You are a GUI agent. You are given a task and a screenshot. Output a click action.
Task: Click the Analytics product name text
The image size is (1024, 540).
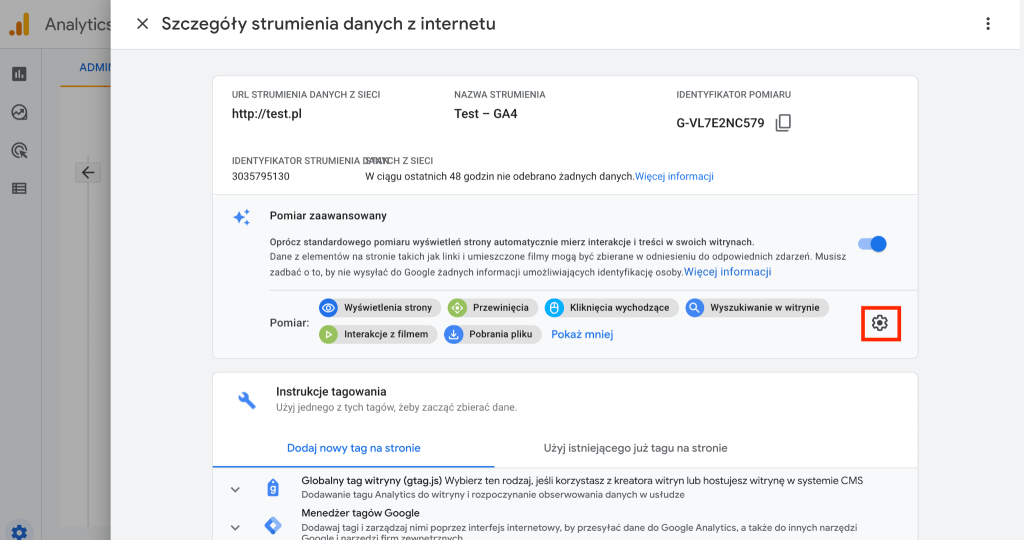coord(78,25)
